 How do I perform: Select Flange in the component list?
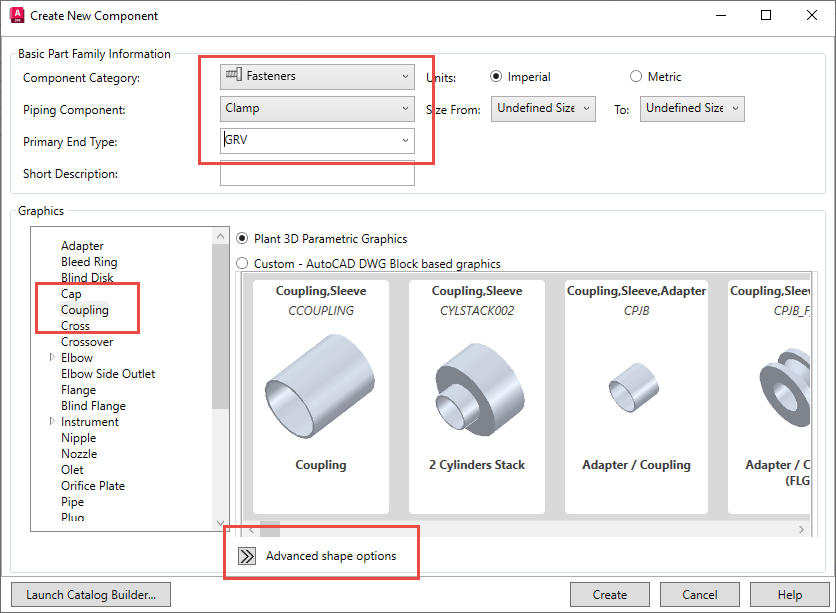77,389
